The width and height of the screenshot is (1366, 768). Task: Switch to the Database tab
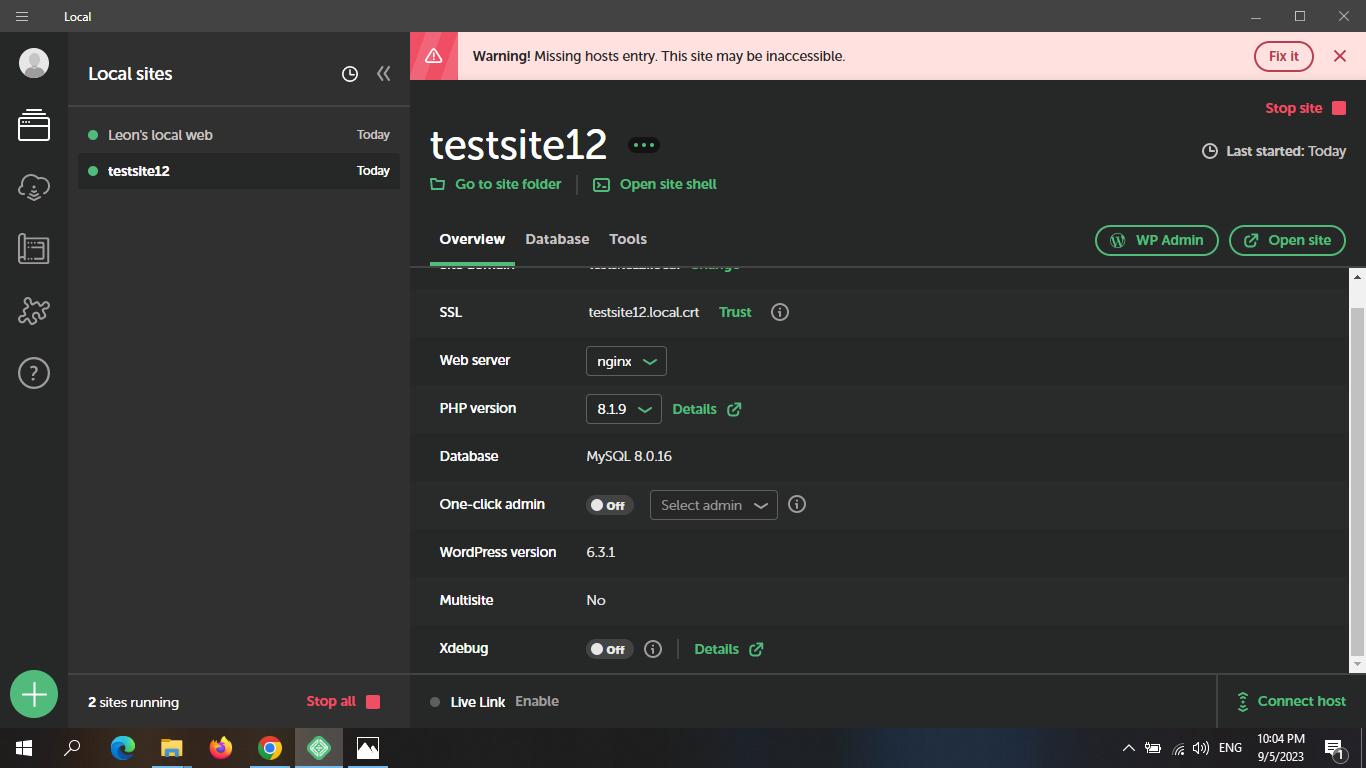coord(557,239)
